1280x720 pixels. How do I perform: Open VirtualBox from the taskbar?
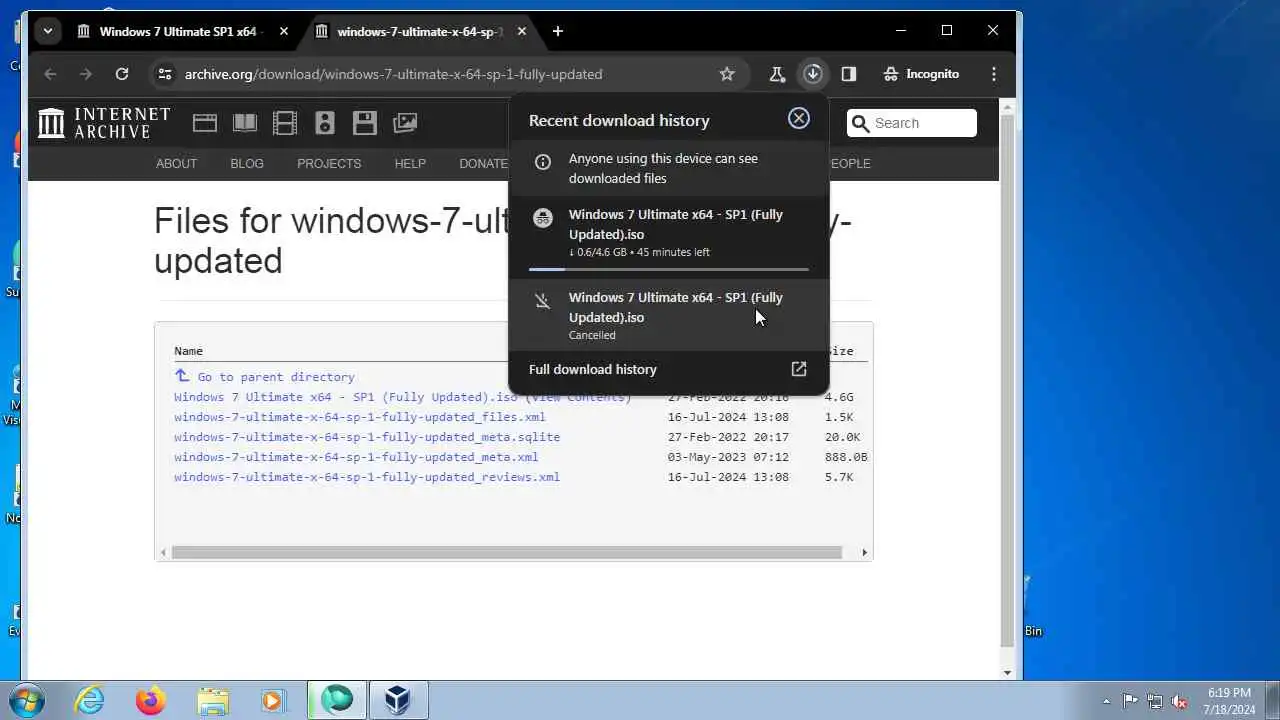tap(398, 700)
